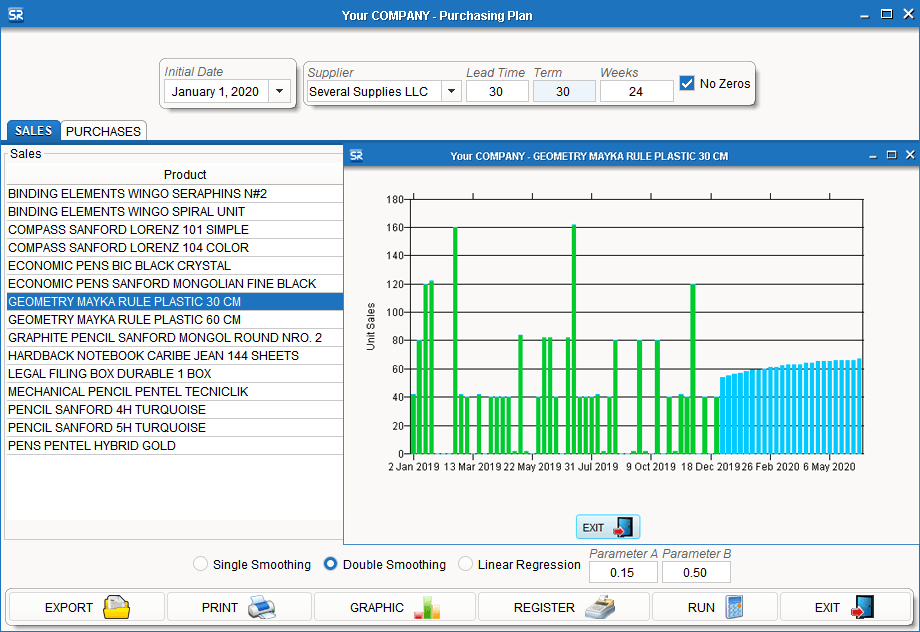
Task: Click the January 1, 2020 date field
Action: tap(216, 92)
